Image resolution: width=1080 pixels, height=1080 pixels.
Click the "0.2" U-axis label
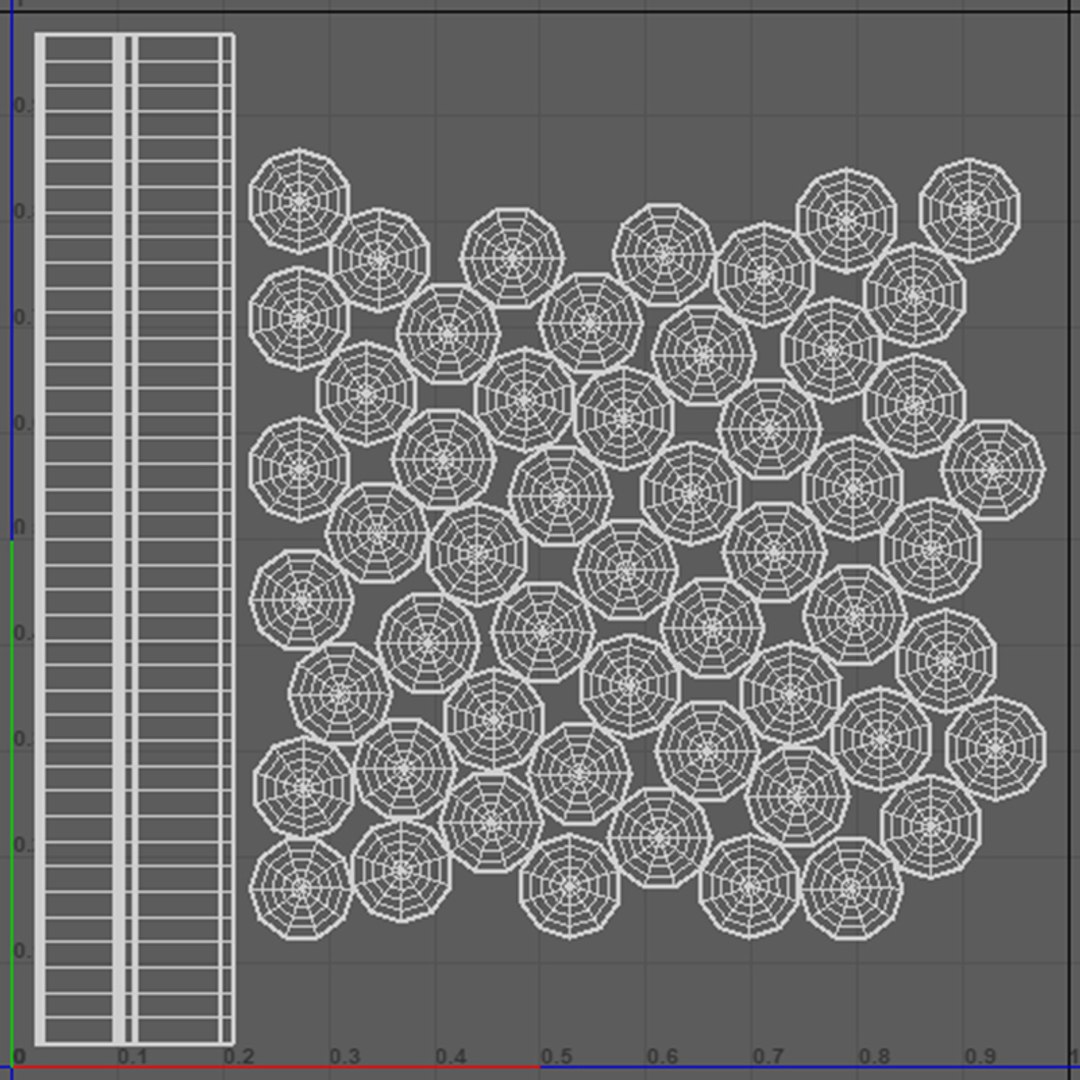(240, 1056)
